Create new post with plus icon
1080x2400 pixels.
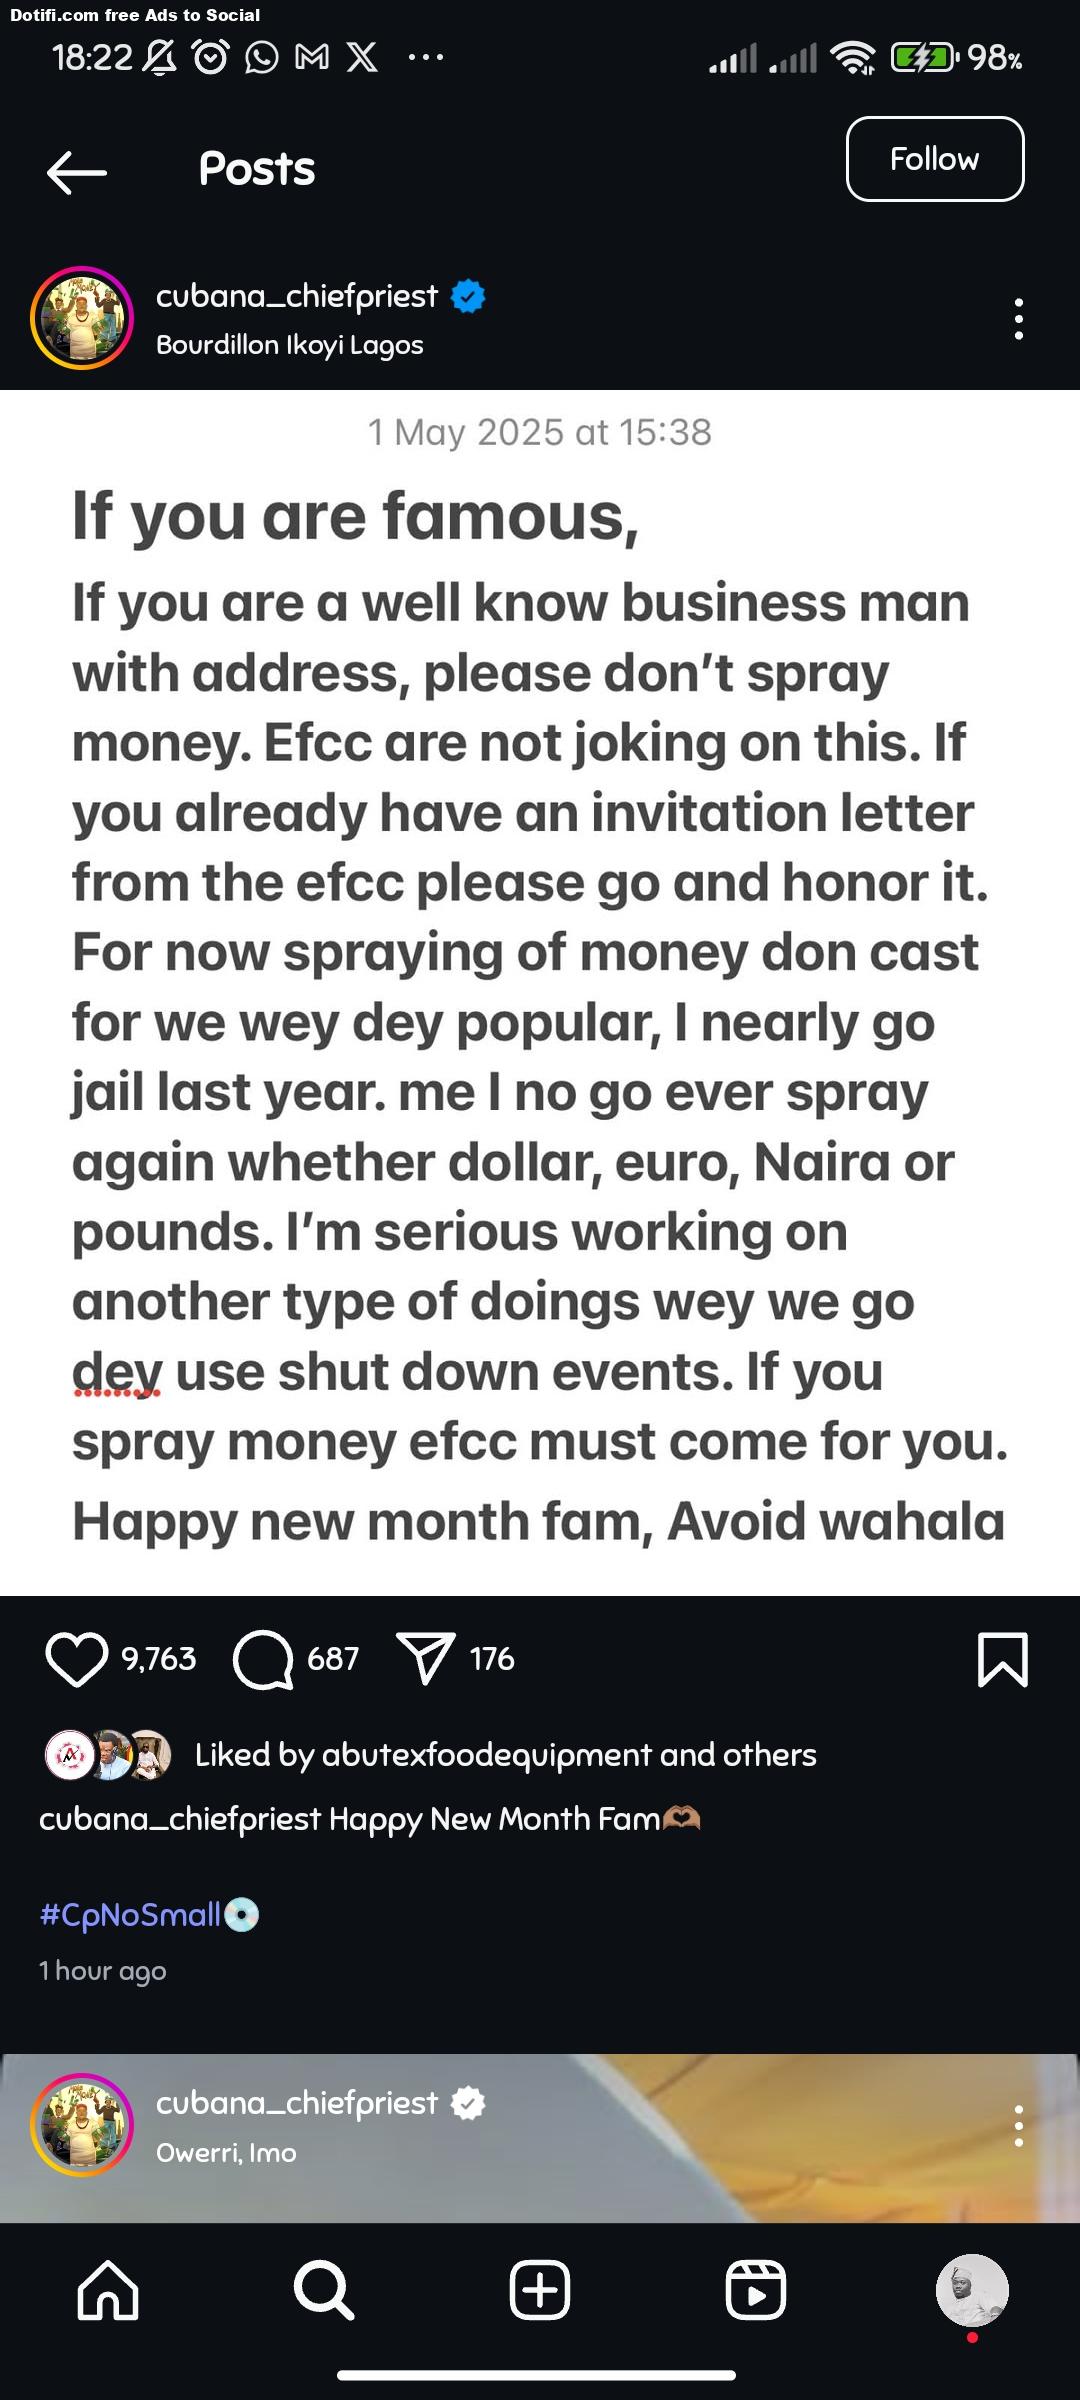(540, 2289)
